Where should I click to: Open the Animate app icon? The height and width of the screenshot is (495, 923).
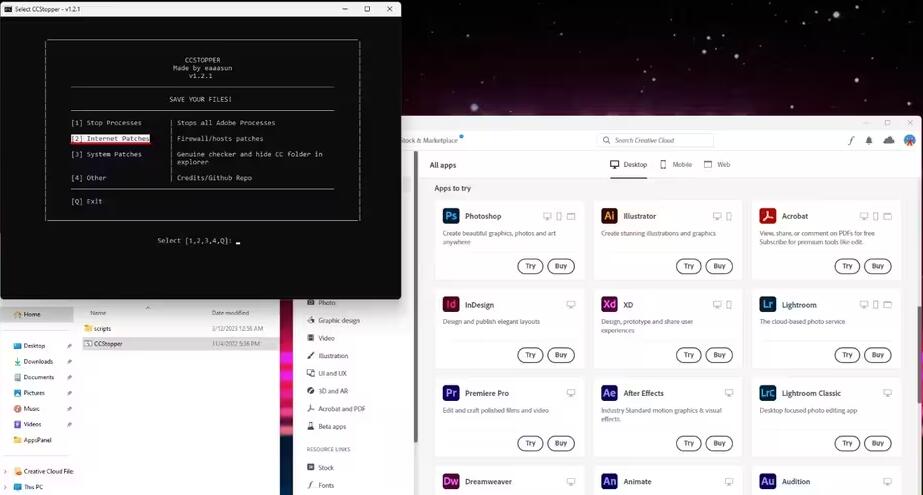click(x=609, y=481)
